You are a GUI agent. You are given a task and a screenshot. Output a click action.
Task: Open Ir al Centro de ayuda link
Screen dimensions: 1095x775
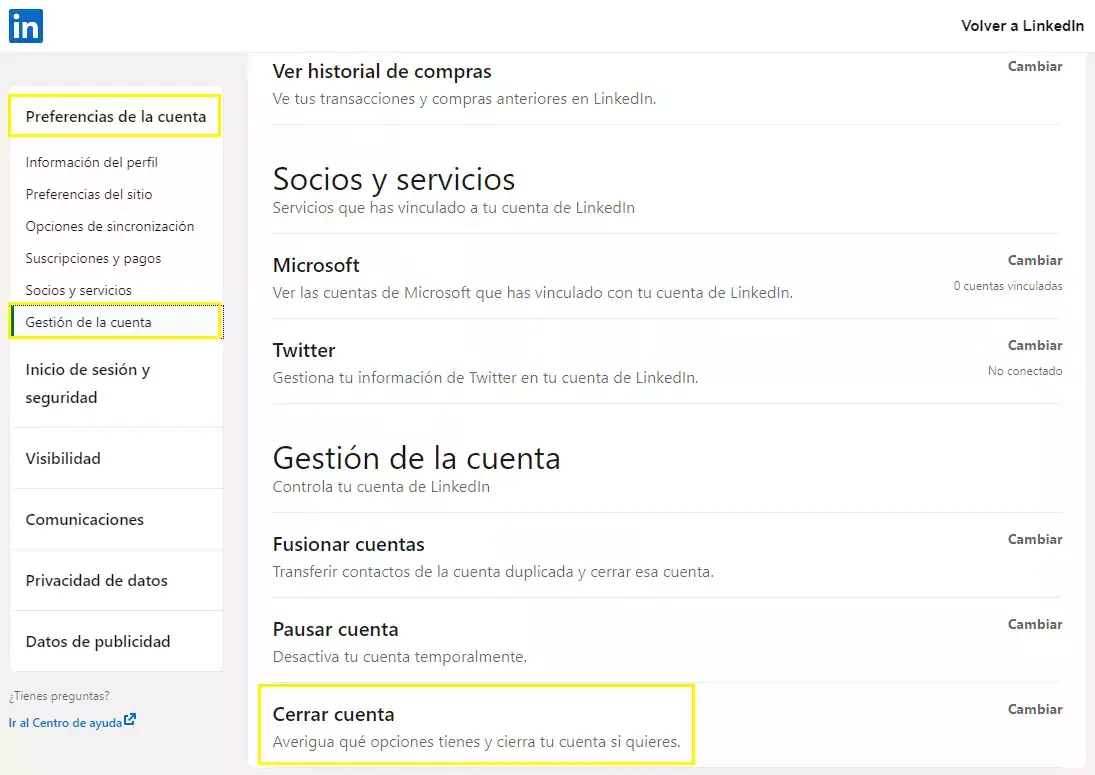coord(66,723)
